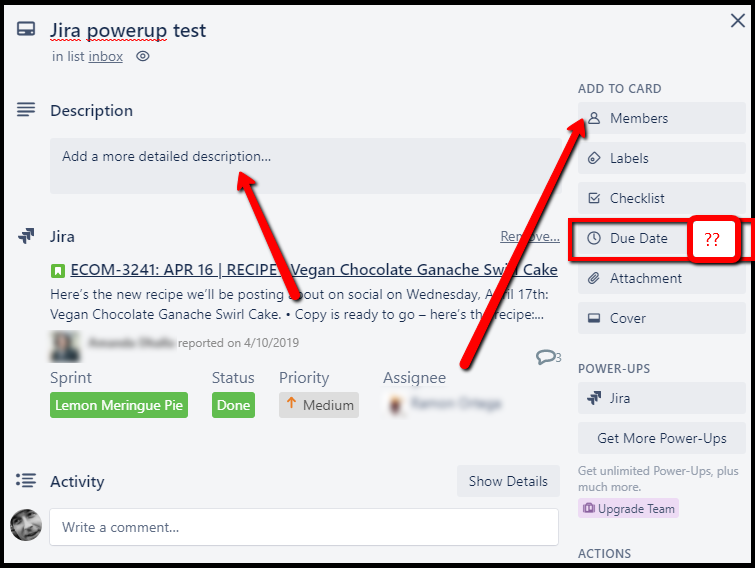Close the card dialog with the X
Image resolution: width=755 pixels, height=568 pixels.
pos(737,21)
